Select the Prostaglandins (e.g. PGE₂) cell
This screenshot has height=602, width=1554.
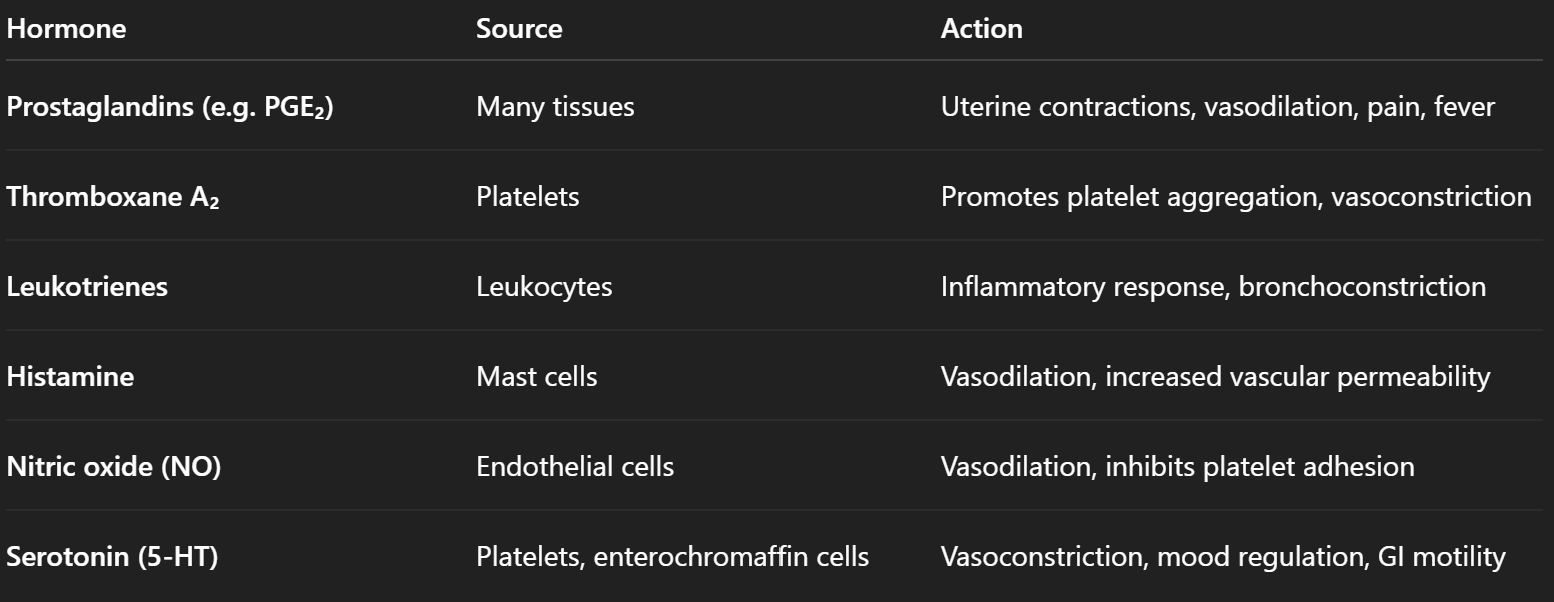click(x=170, y=107)
